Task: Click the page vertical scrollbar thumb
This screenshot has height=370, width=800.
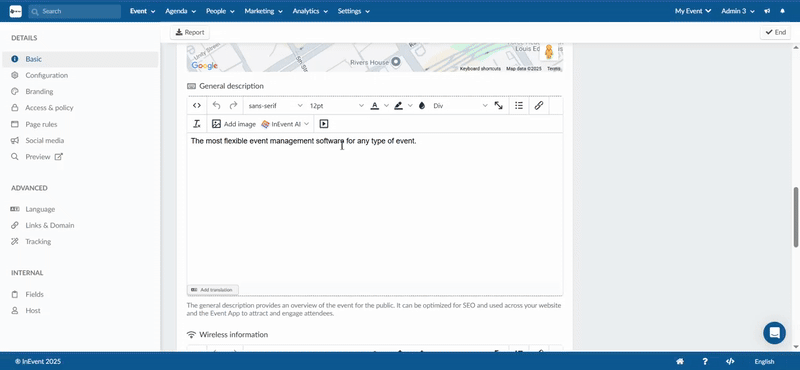Action: tap(796, 217)
